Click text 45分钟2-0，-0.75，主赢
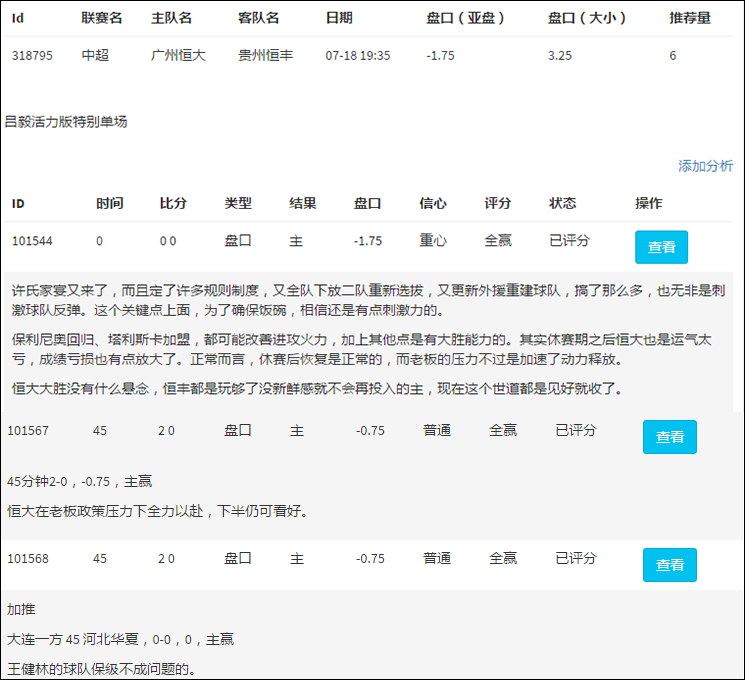745x680 pixels. click(79, 481)
